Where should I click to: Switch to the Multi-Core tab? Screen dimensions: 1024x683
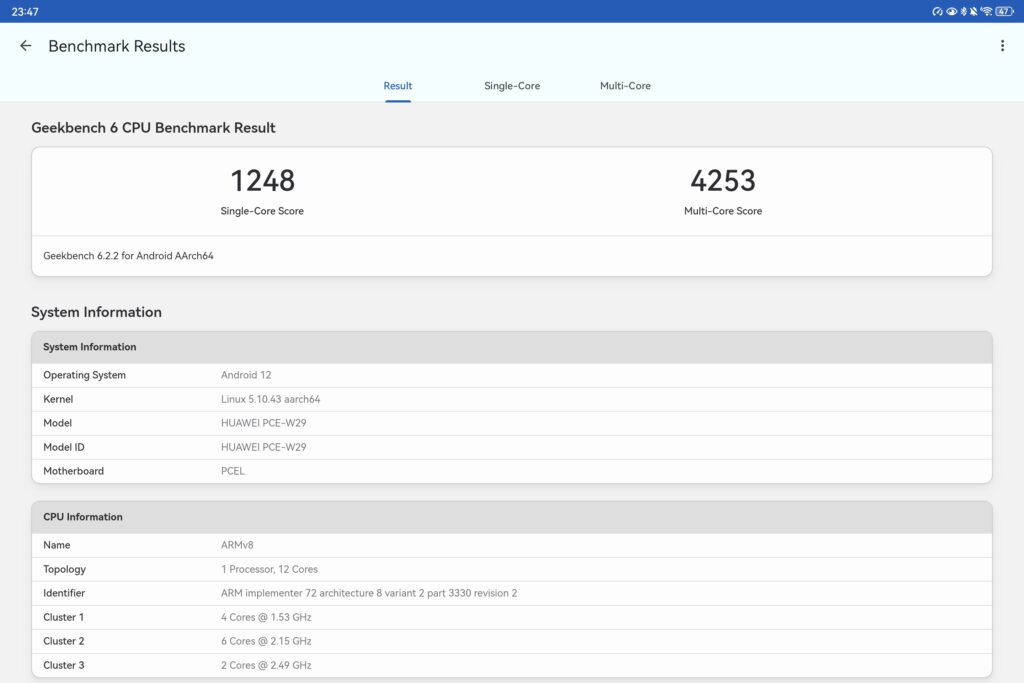[625, 86]
